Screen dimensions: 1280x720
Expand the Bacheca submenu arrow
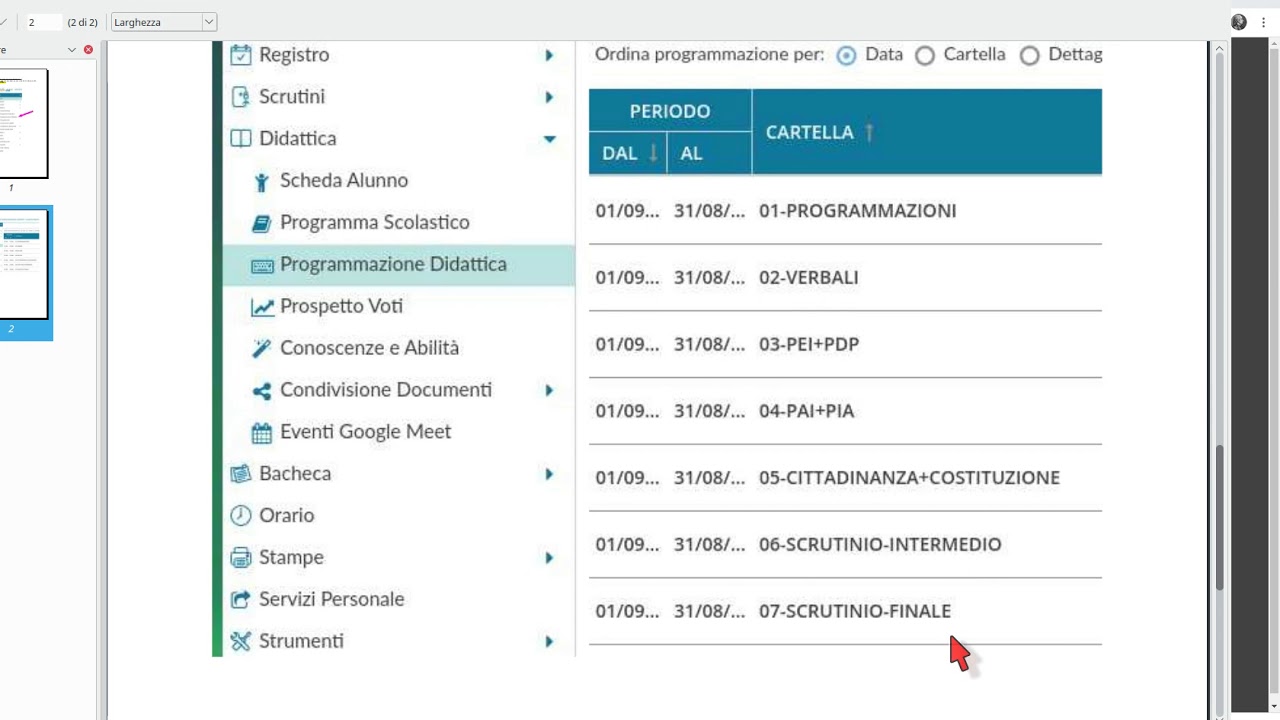point(549,474)
